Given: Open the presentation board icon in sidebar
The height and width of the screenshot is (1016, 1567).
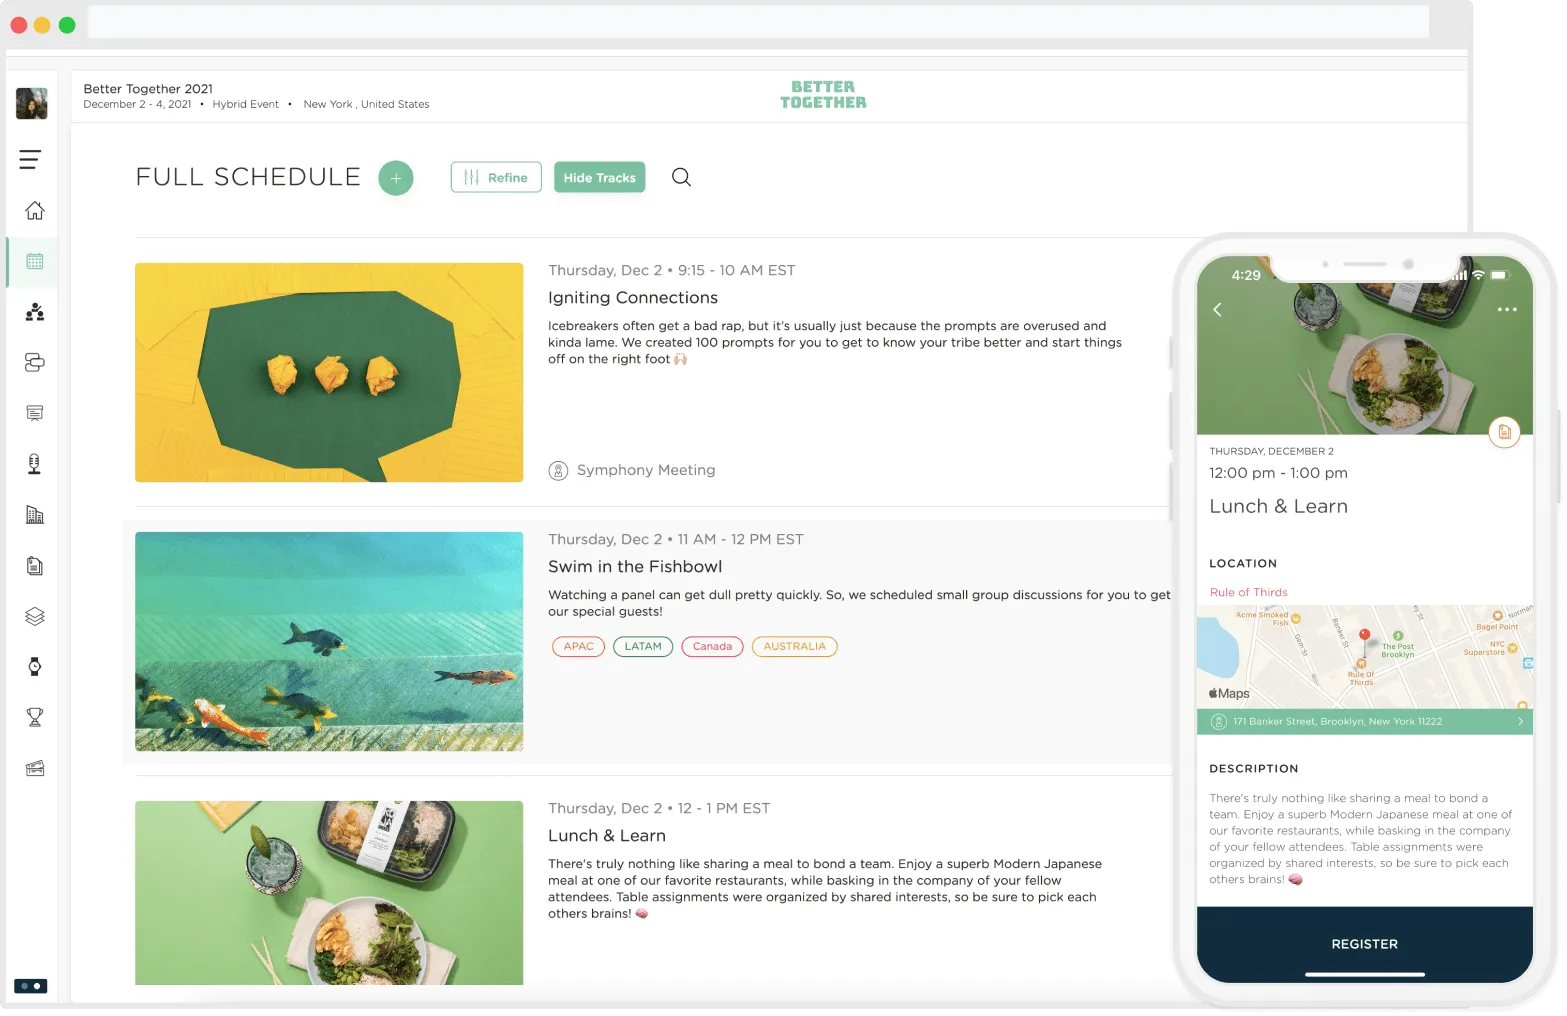Looking at the screenshot, I should tap(35, 413).
